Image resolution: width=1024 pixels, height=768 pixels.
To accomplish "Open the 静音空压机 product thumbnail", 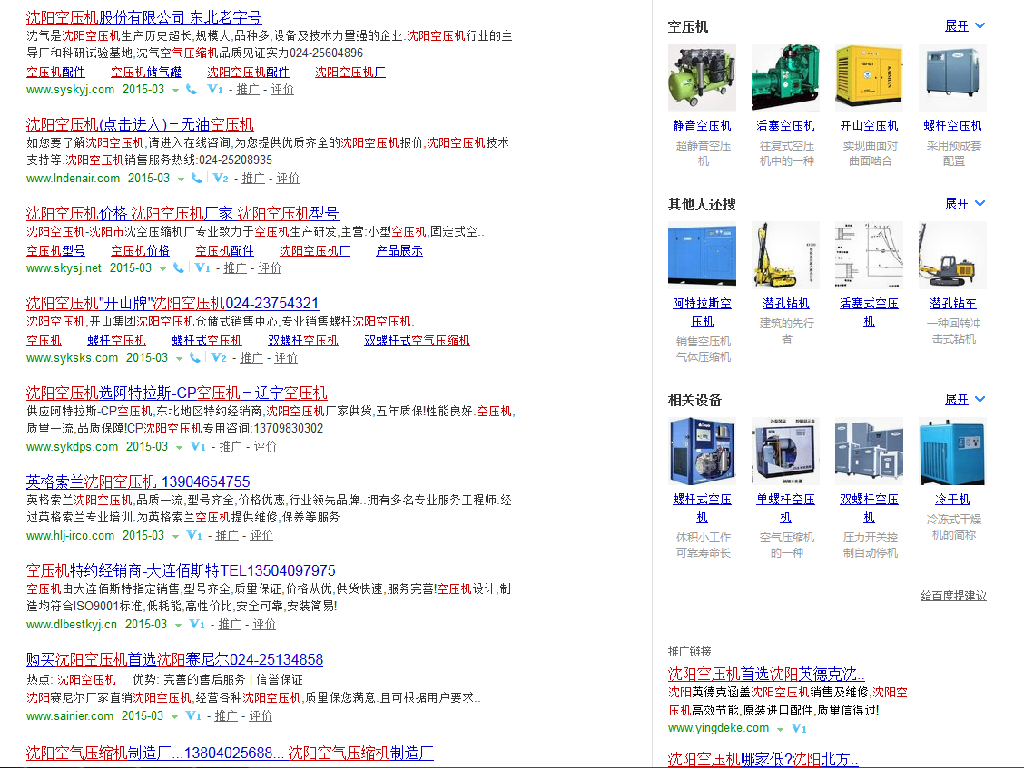I will pos(702,78).
